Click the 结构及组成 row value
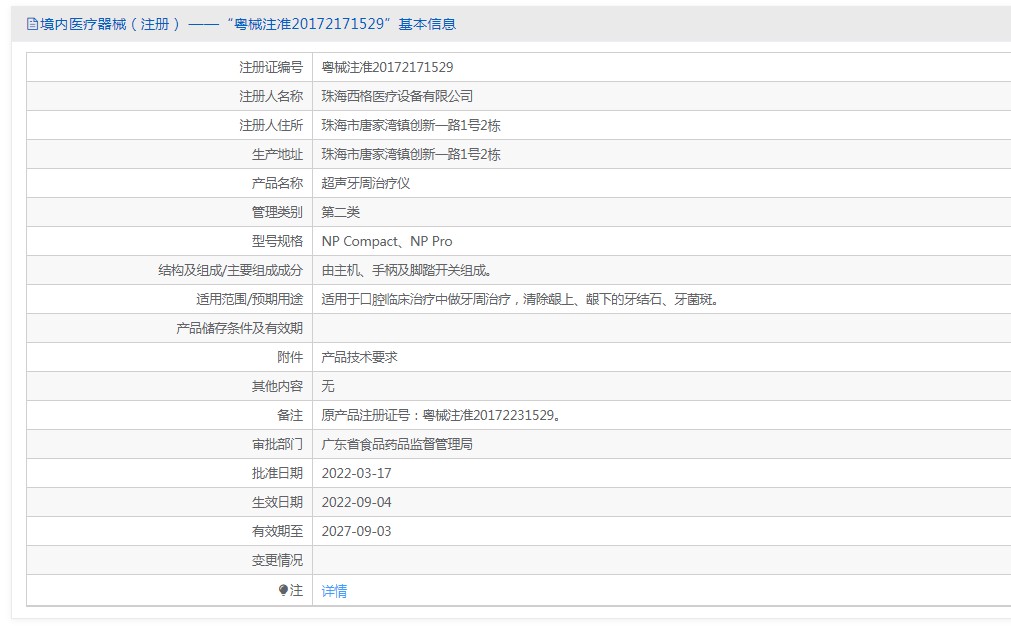Screen dimensions: 1011x626 402,270
